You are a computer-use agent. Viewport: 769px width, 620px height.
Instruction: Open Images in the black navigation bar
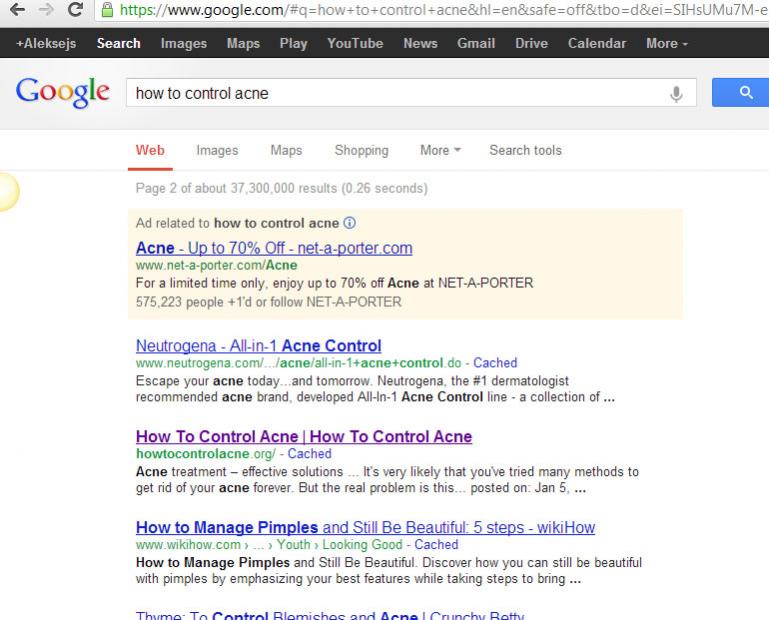[184, 44]
